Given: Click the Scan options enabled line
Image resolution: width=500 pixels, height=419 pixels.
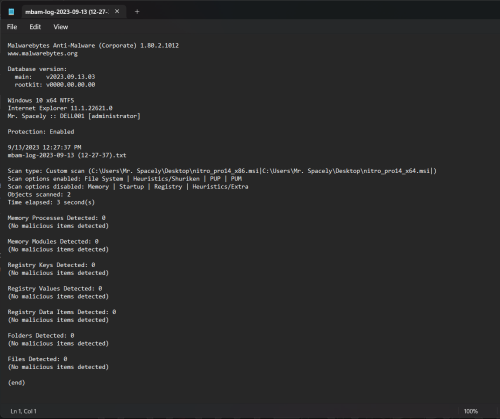Looking at the screenshot, I should (125, 179).
